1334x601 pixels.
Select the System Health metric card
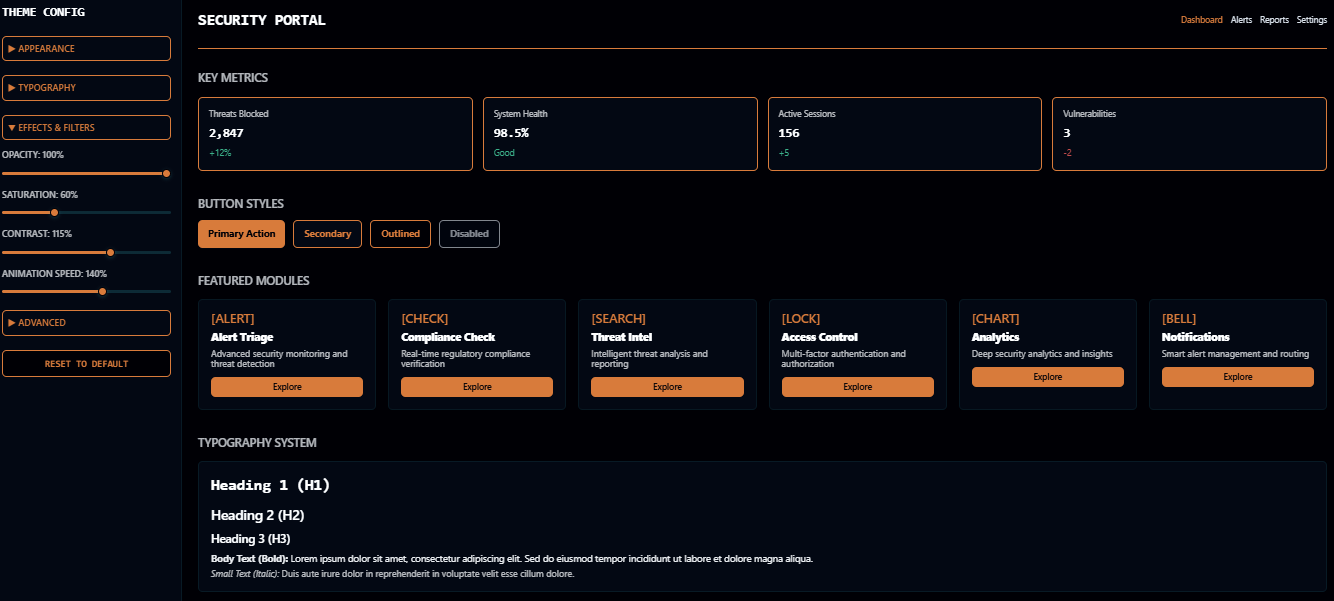(x=620, y=134)
